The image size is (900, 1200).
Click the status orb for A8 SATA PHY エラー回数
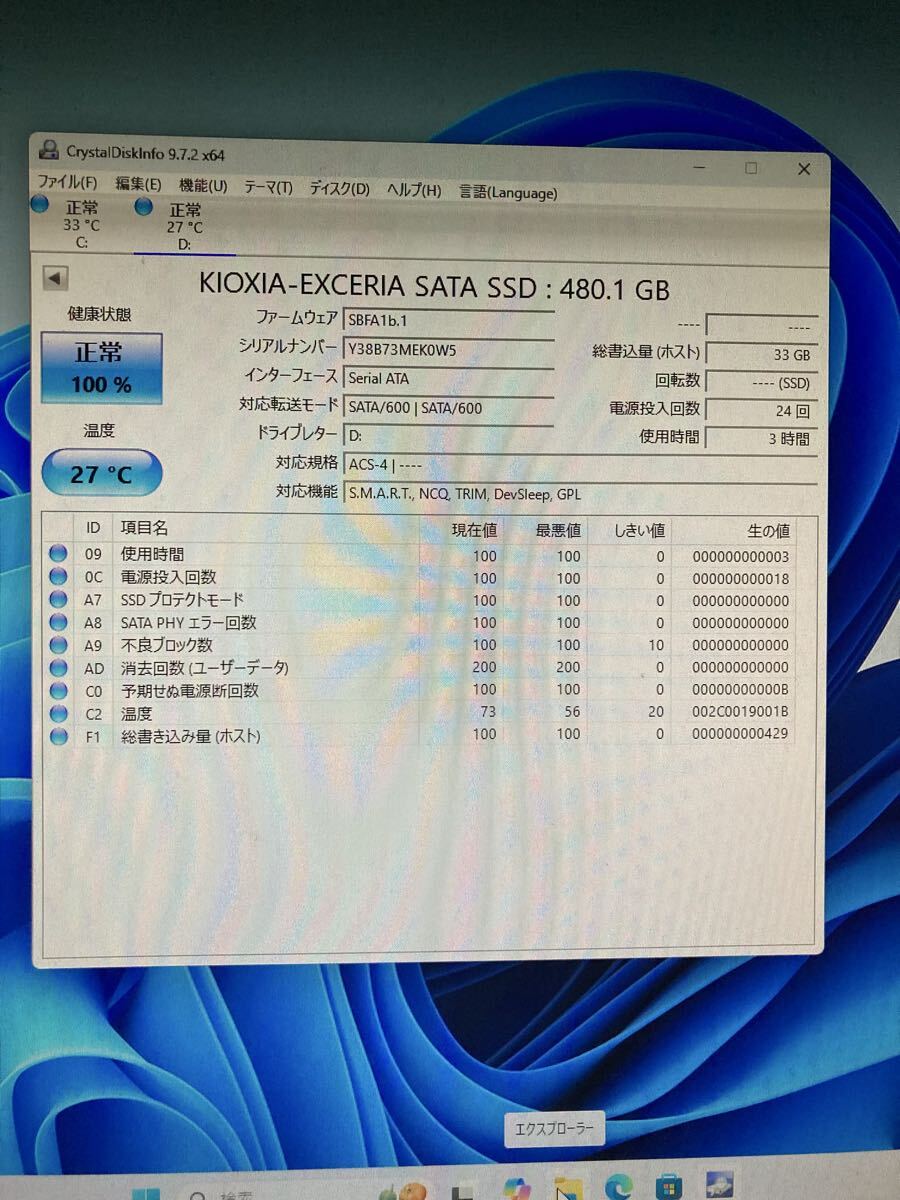click(x=58, y=623)
